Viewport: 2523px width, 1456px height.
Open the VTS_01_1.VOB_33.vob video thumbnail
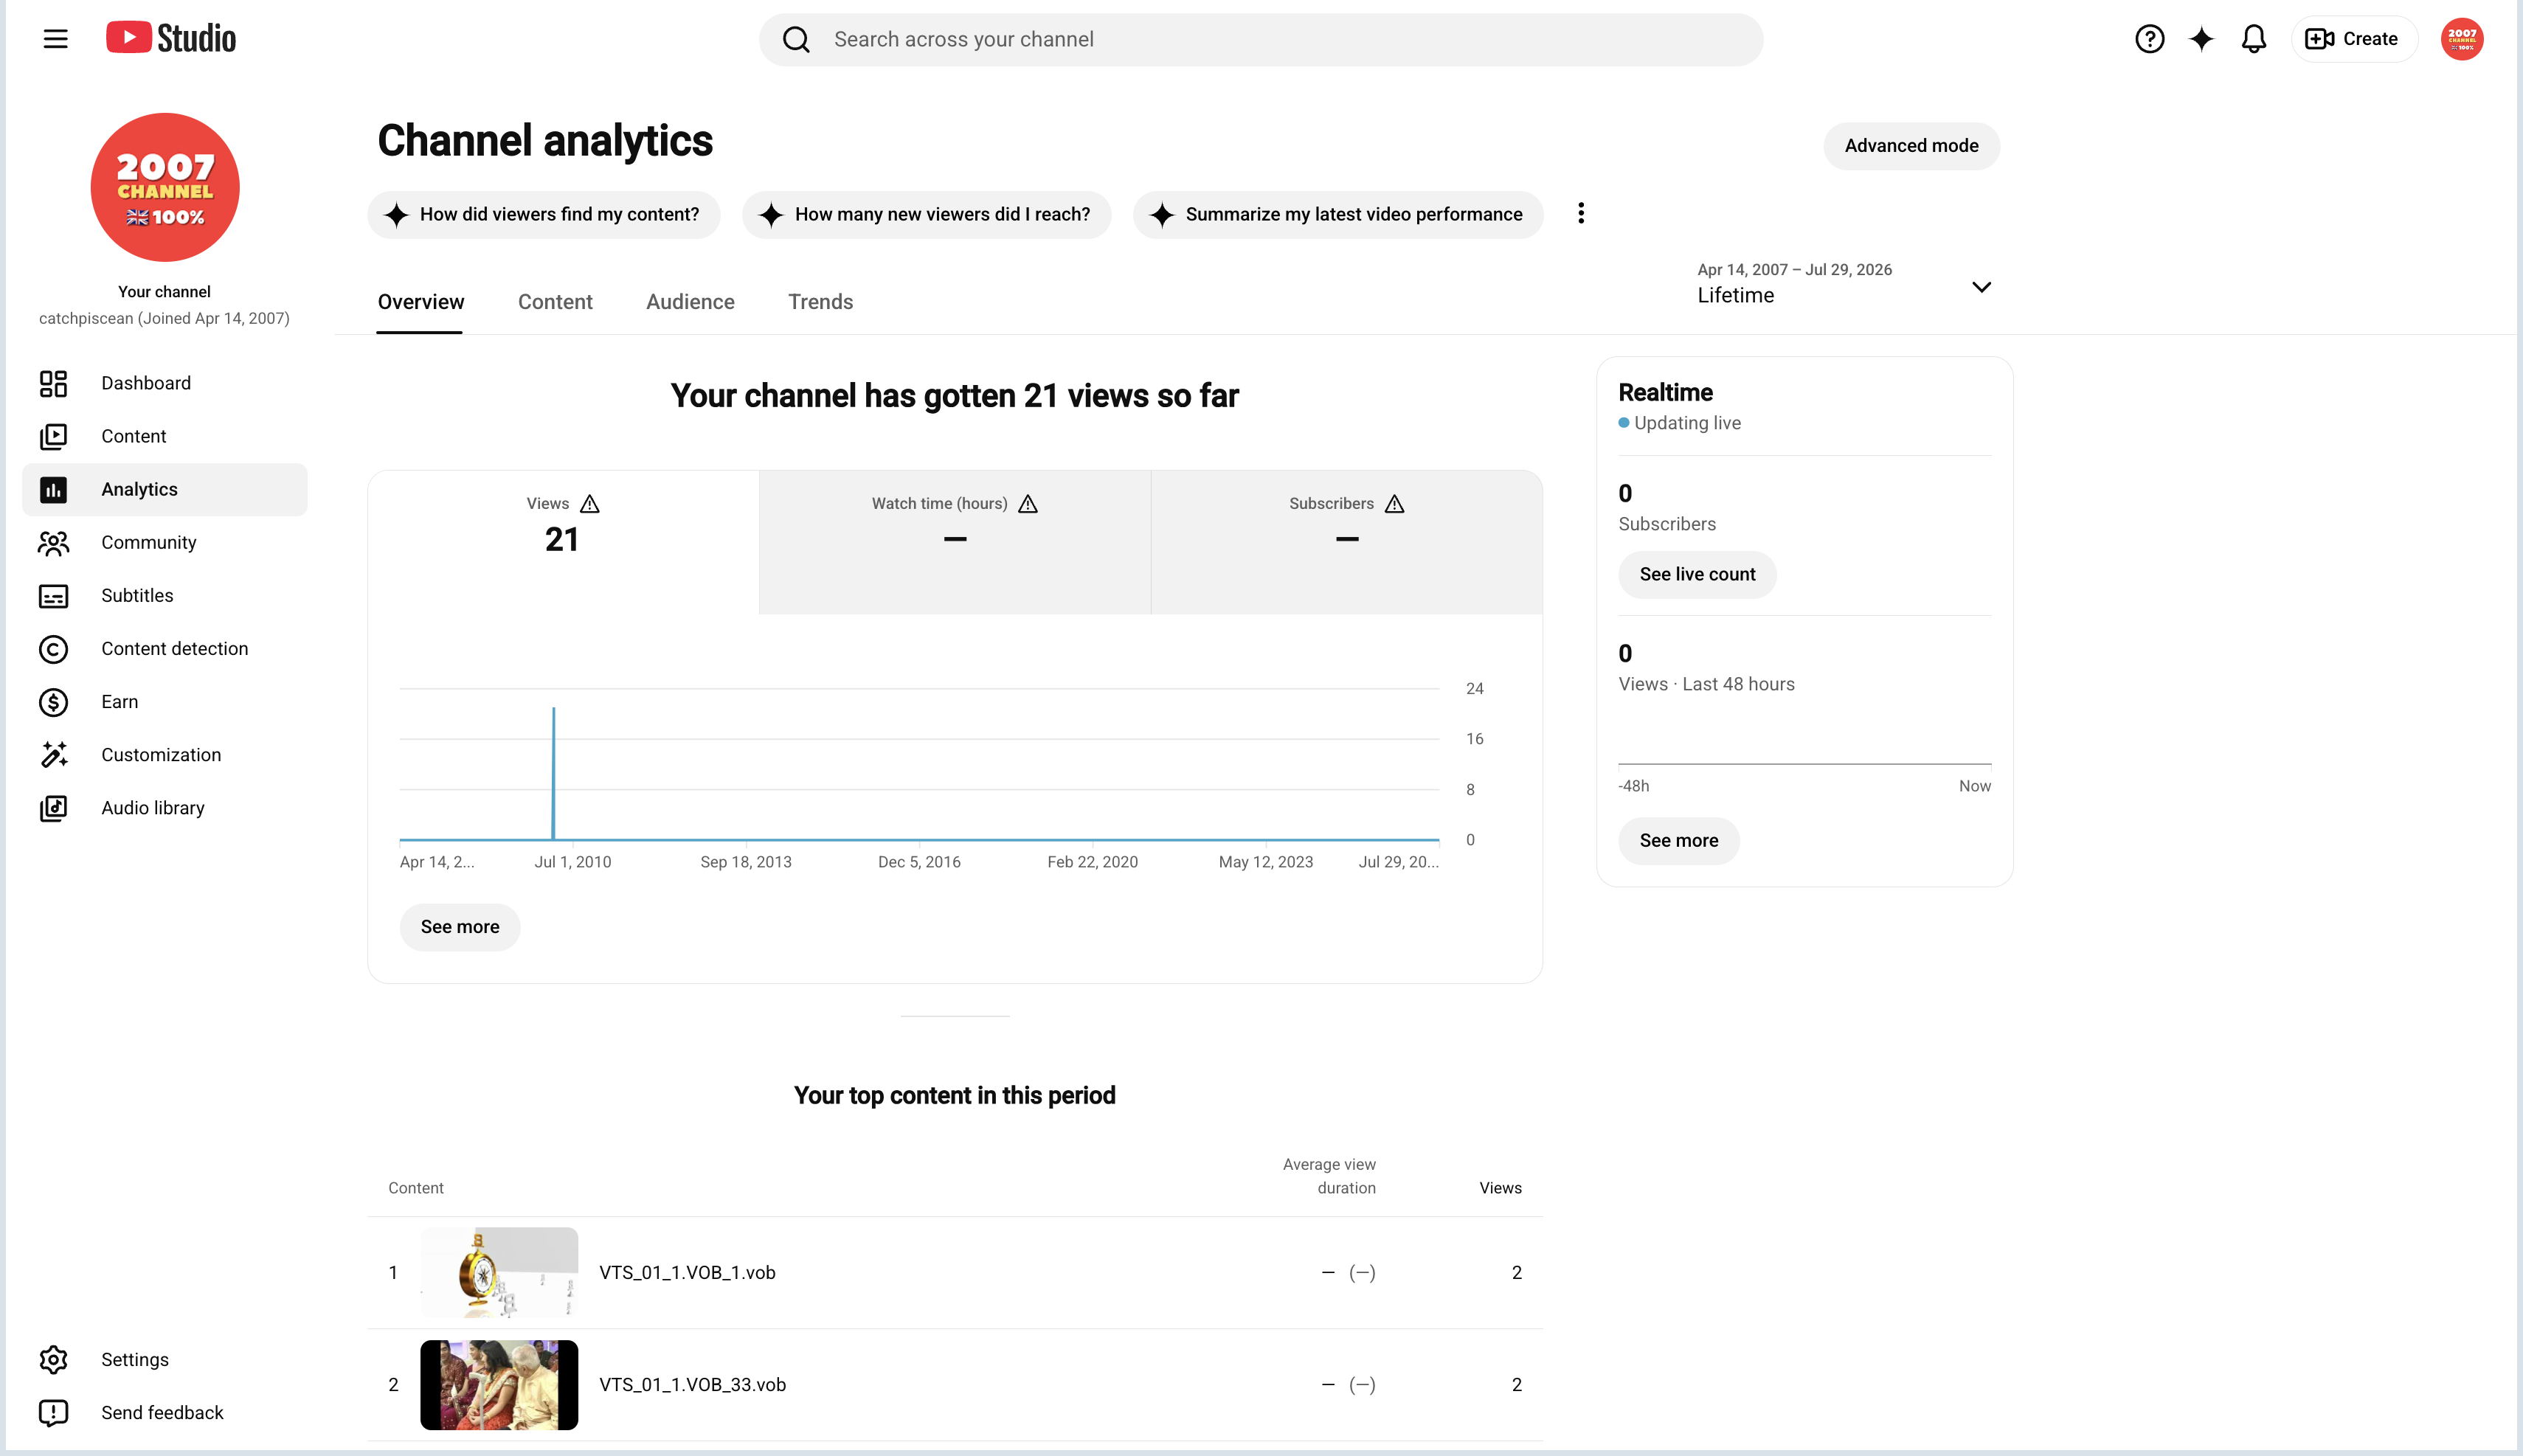point(499,1385)
